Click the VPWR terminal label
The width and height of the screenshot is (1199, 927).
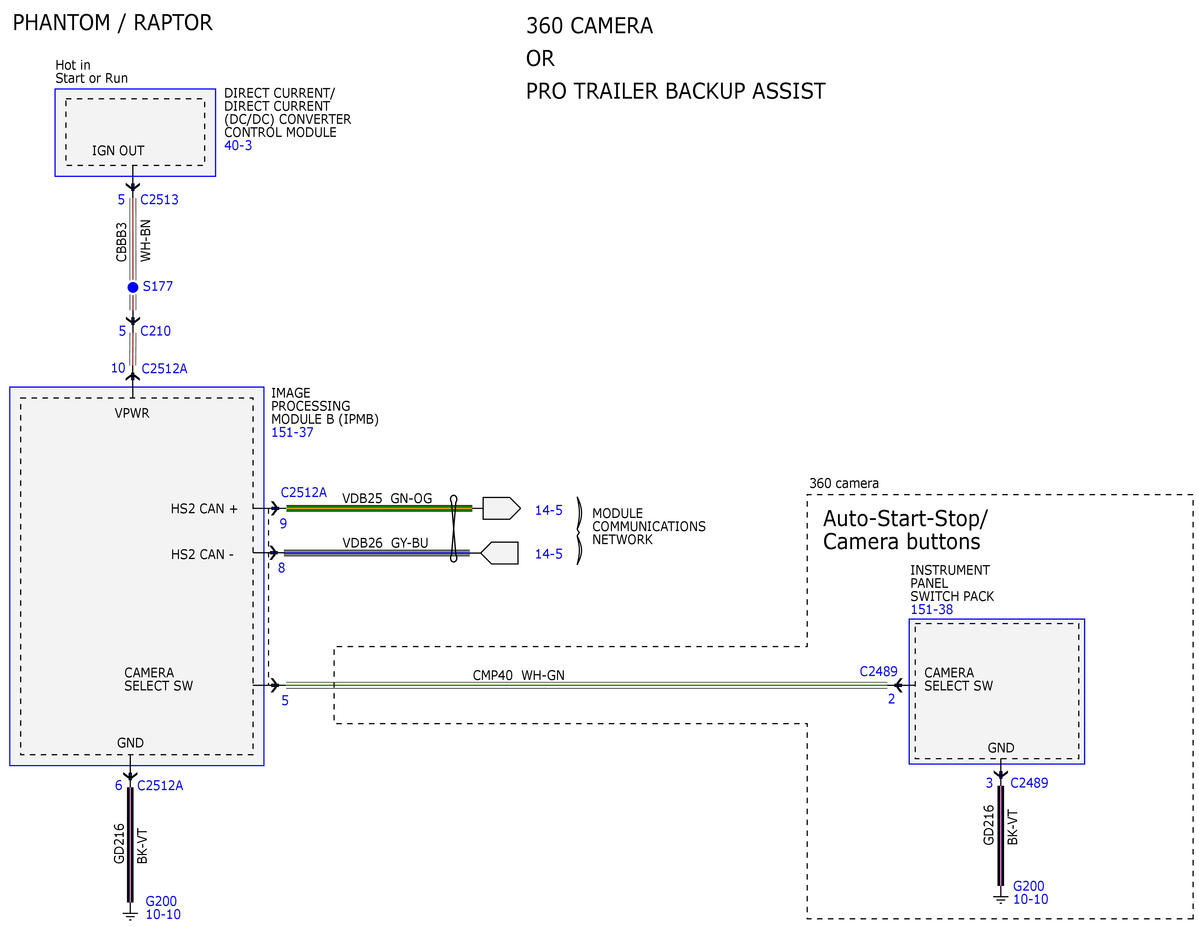point(132,414)
